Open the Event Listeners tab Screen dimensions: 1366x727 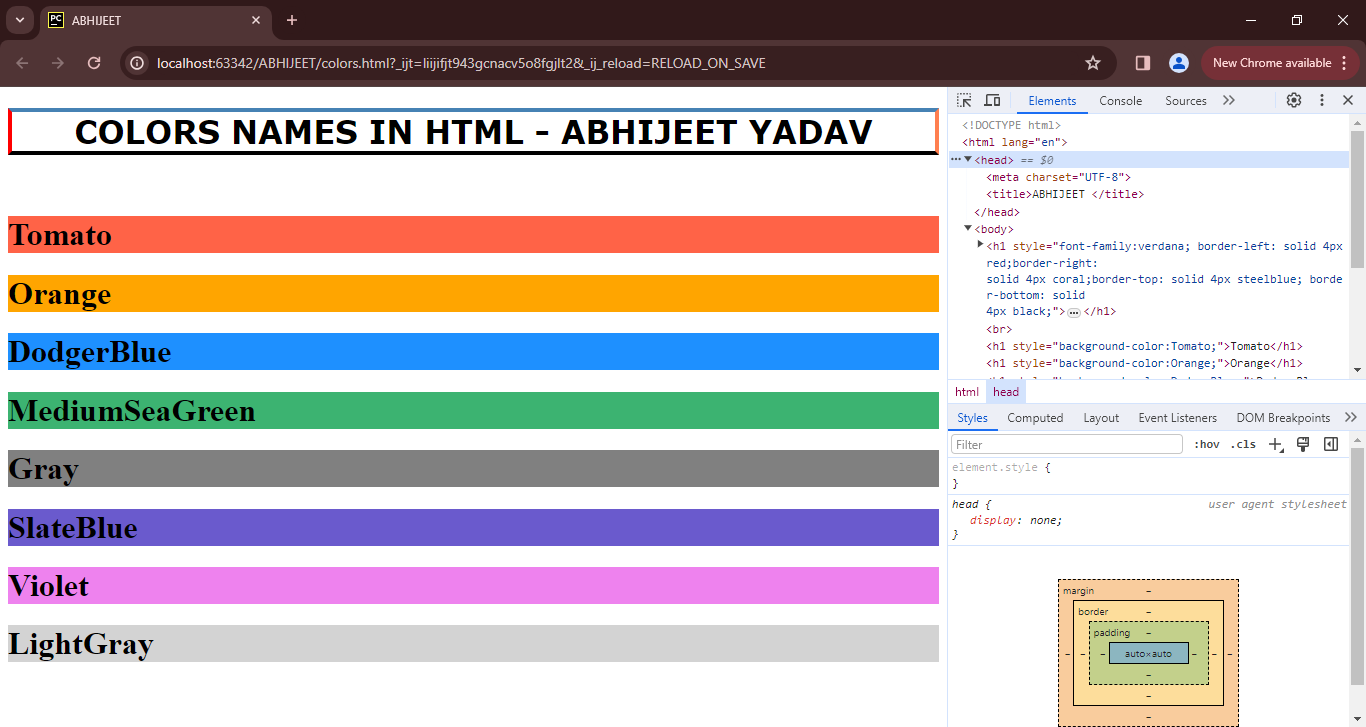click(x=1177, y=418)
